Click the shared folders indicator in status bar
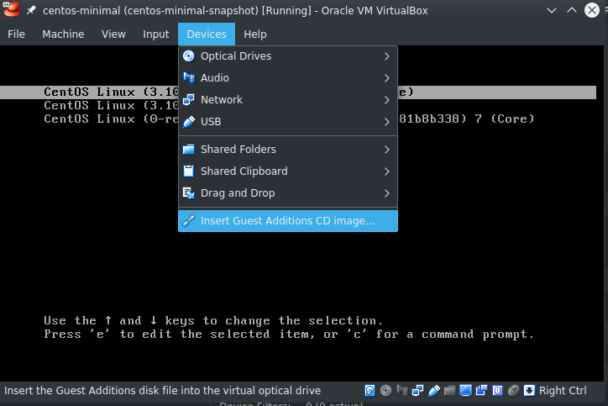 coord(449,390)
